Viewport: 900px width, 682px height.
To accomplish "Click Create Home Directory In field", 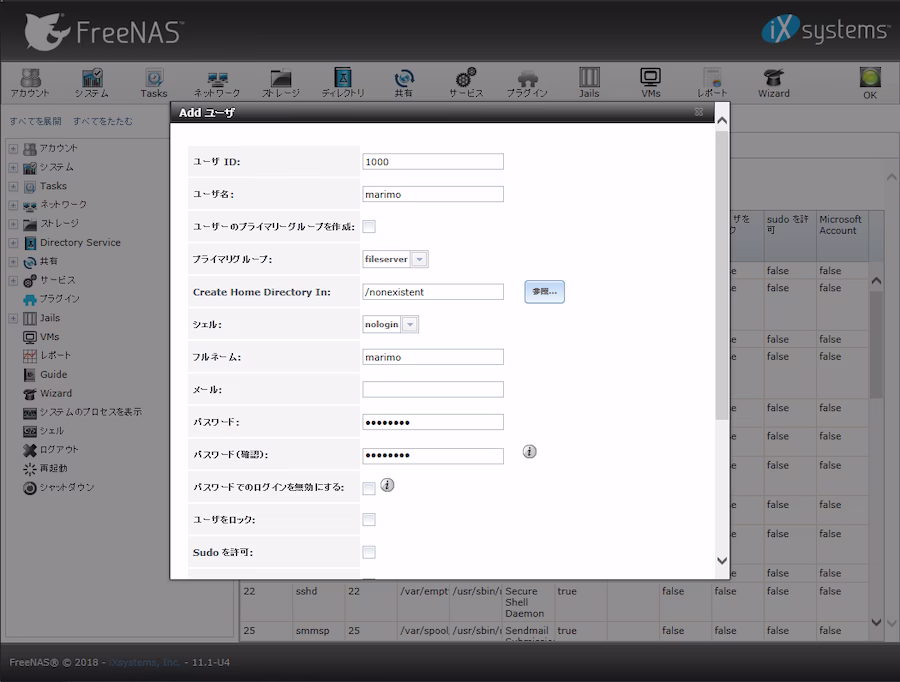I will click(433, 292).
